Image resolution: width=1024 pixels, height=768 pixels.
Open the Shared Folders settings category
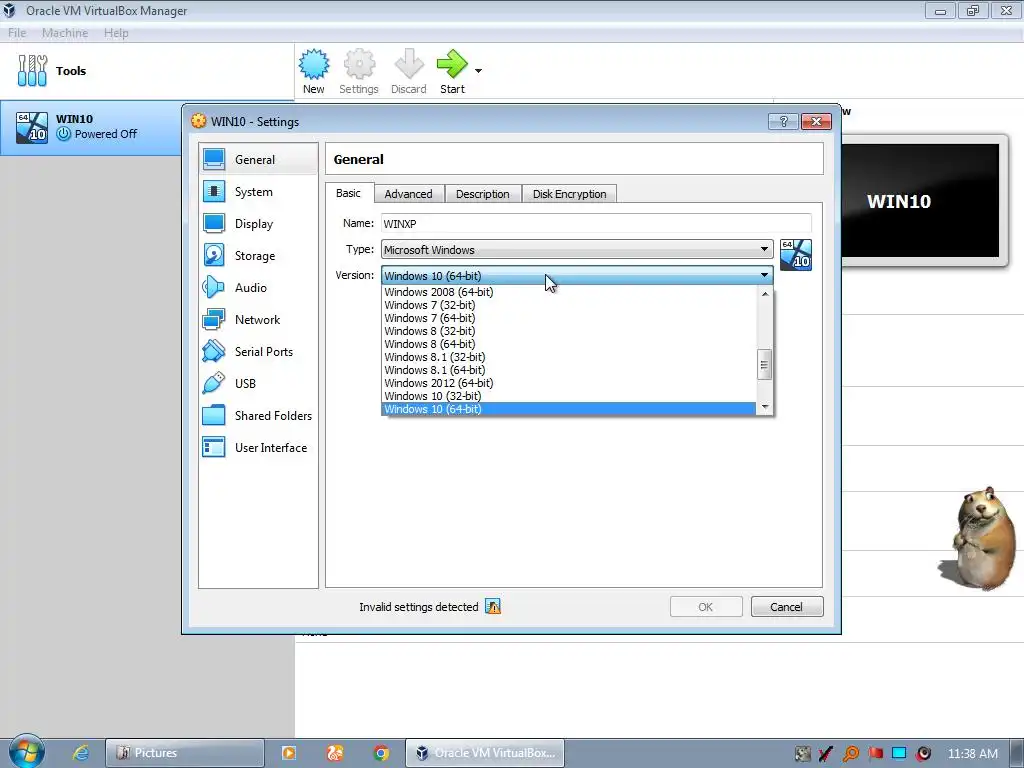(258, 415)
